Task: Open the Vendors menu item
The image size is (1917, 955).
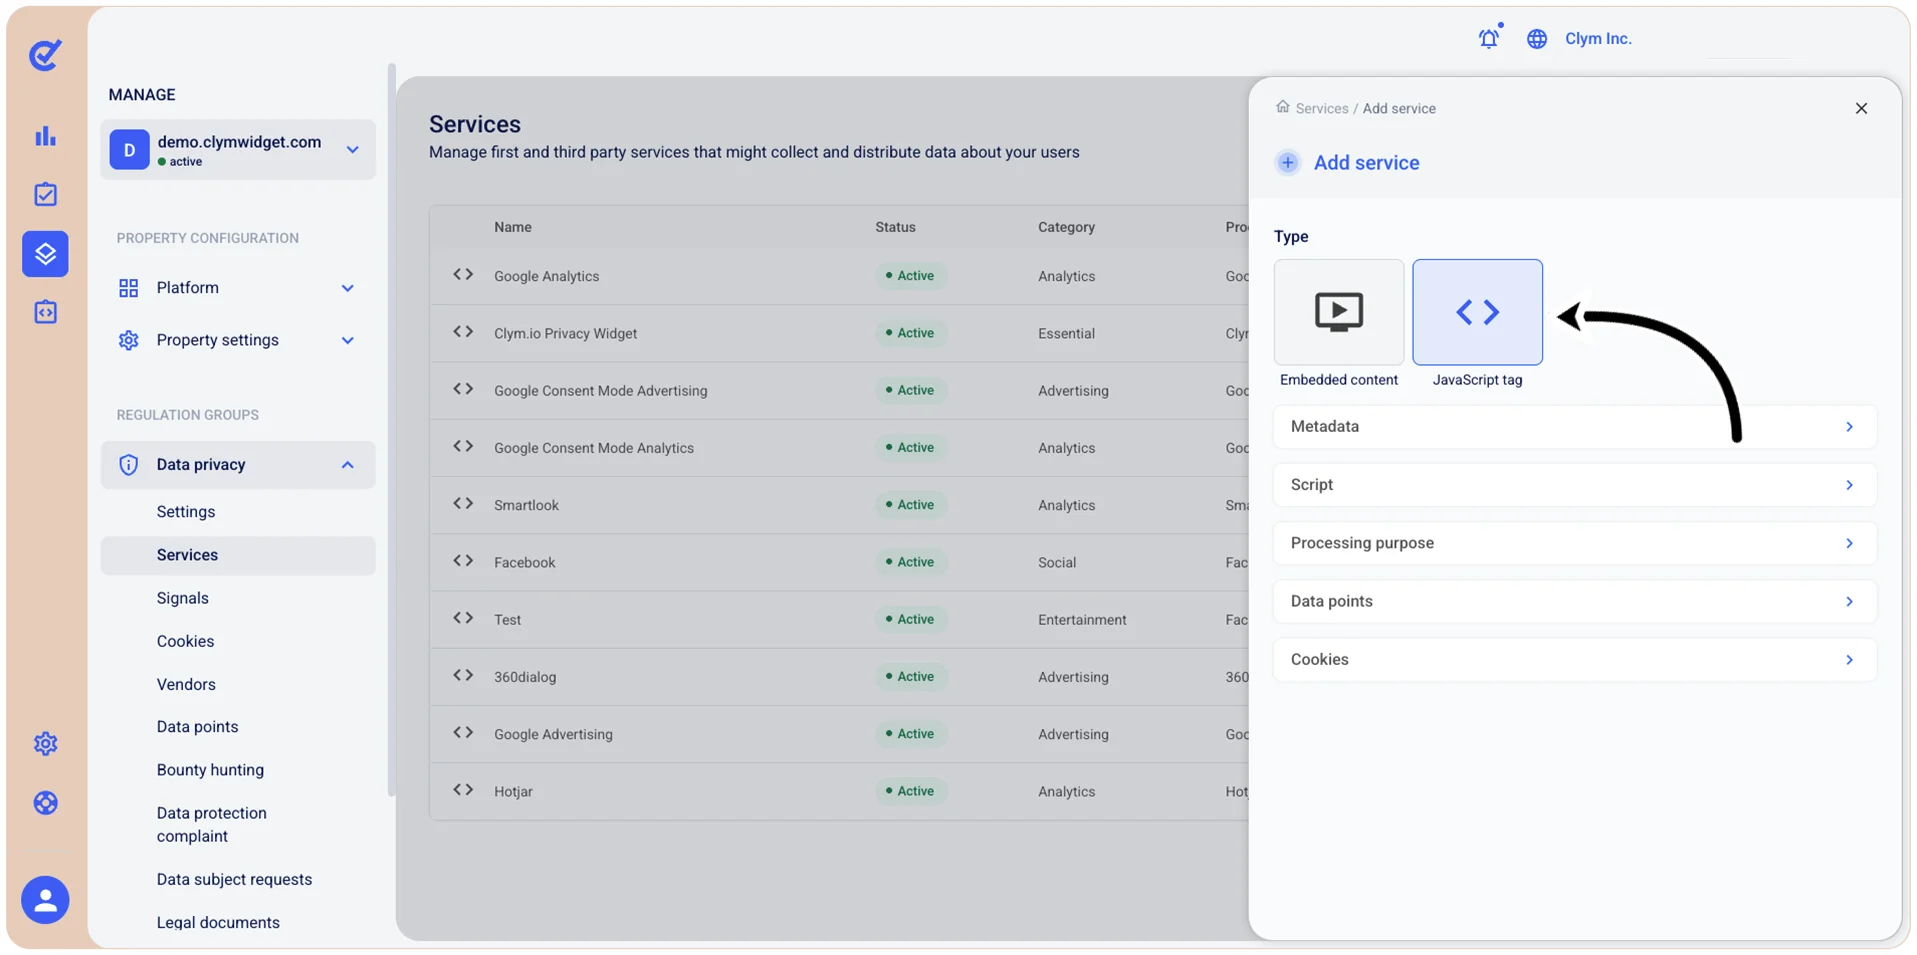Action: (186, 684)
